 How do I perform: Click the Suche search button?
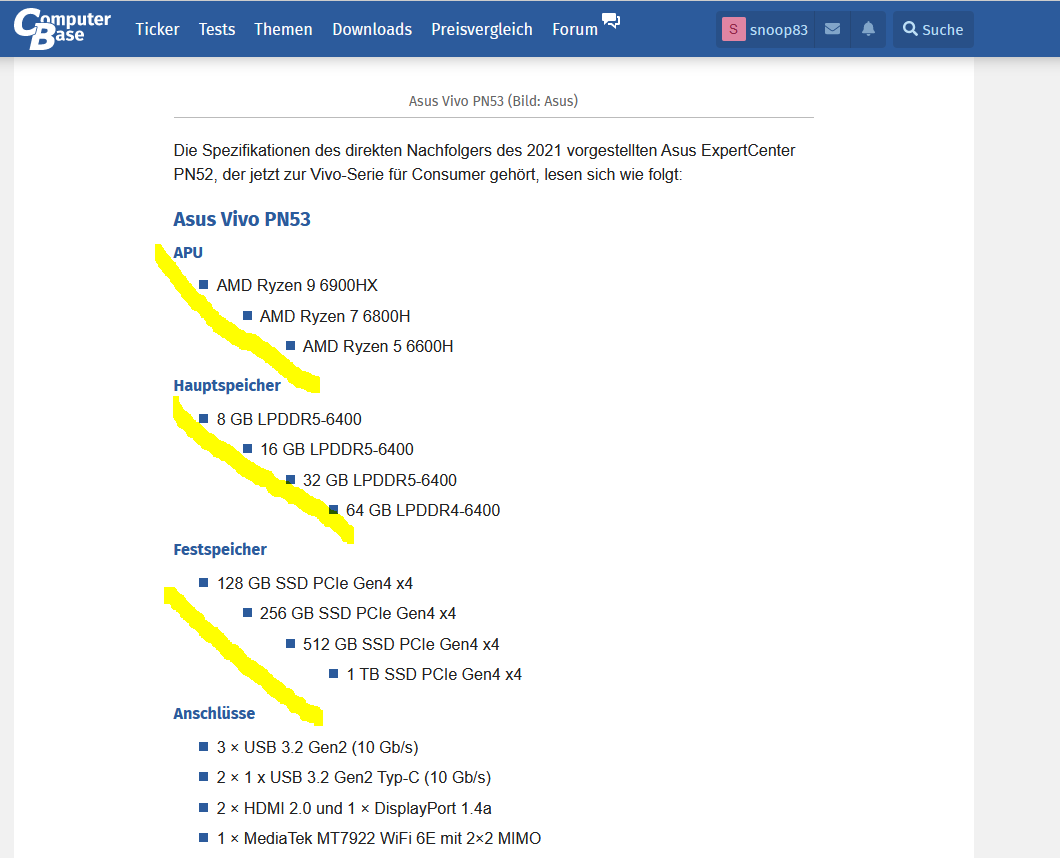tap(934, 29)
